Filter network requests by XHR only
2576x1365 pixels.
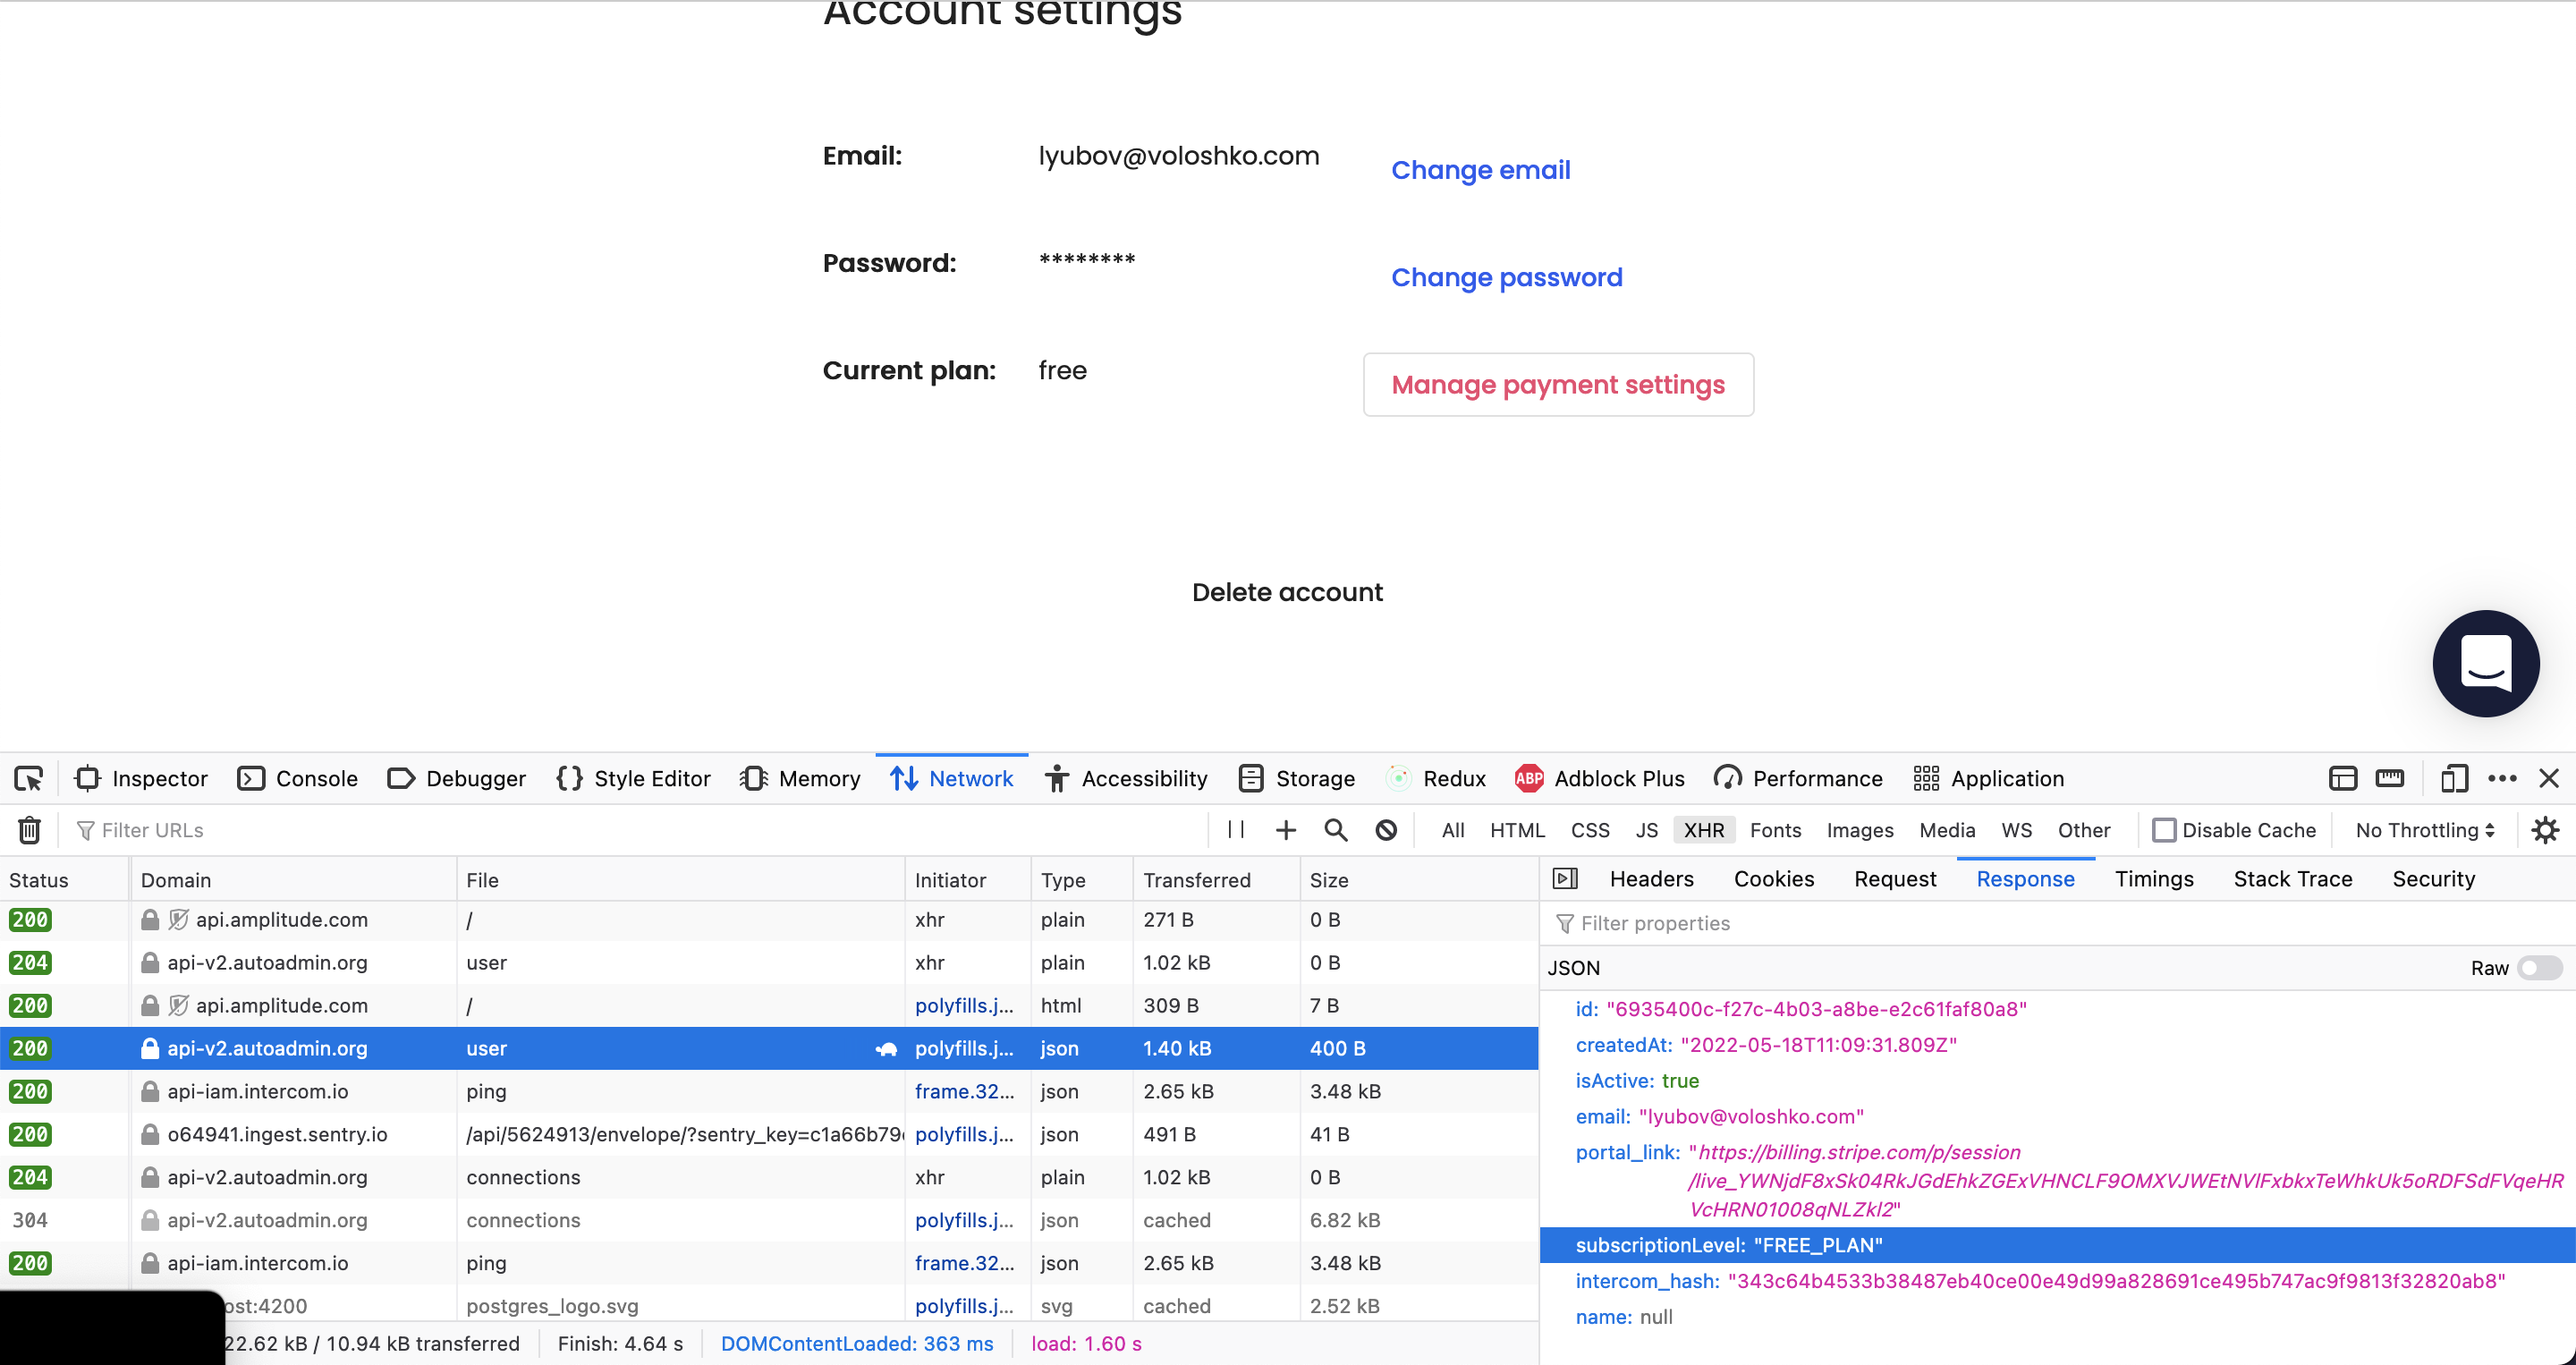coord(1704,830)
